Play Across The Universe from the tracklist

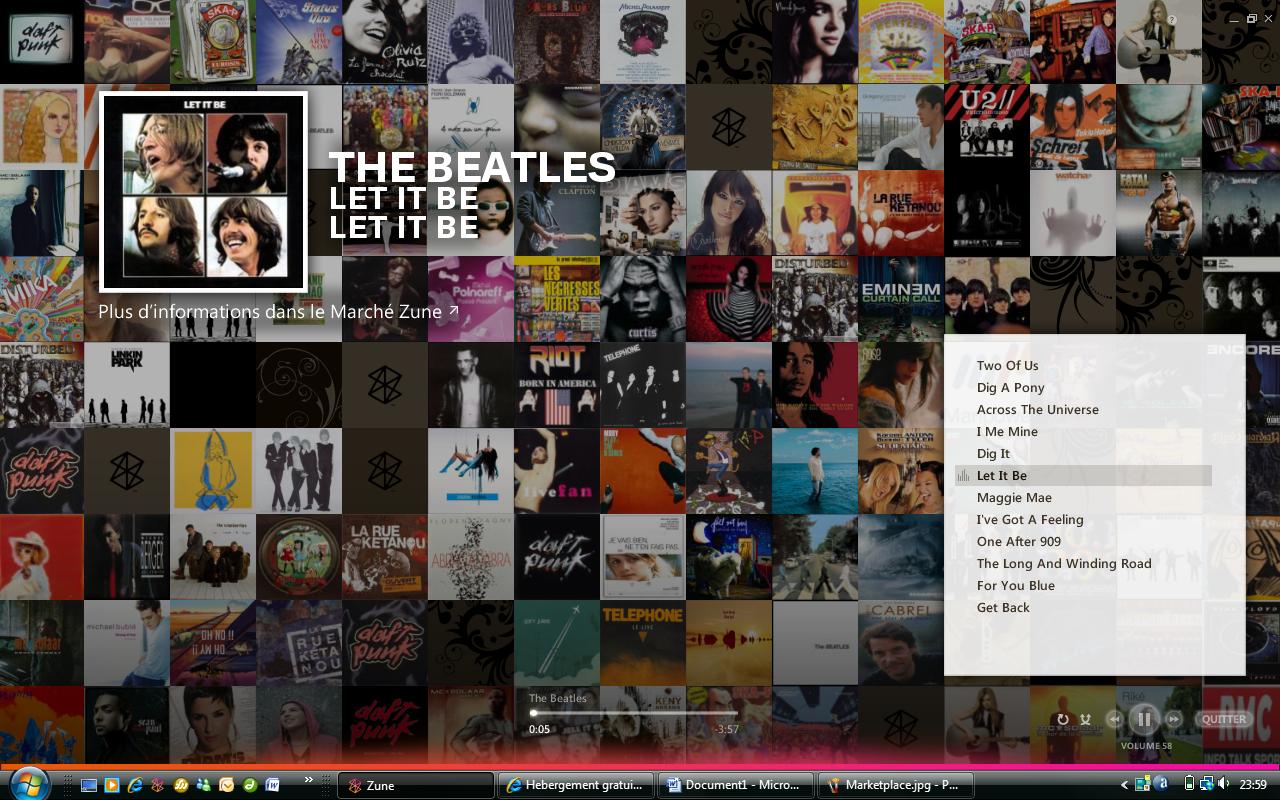pyautogui.click(x=1037, y=410)
